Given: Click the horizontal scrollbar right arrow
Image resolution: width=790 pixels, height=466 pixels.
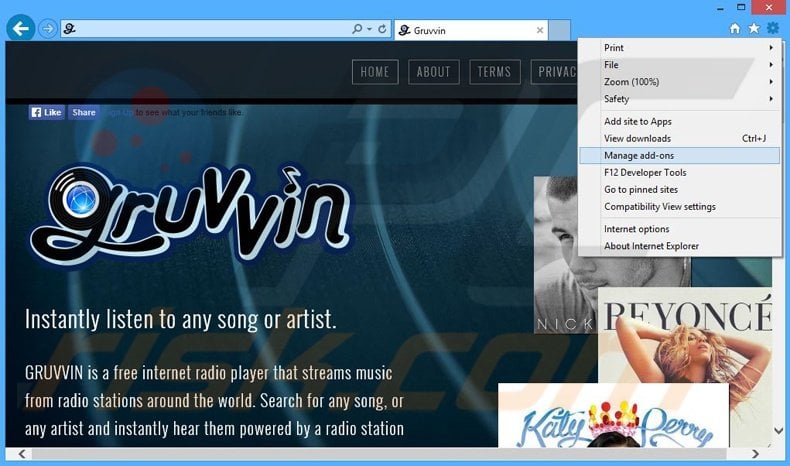Looking at the screenshot, I should tap(755, 454).
